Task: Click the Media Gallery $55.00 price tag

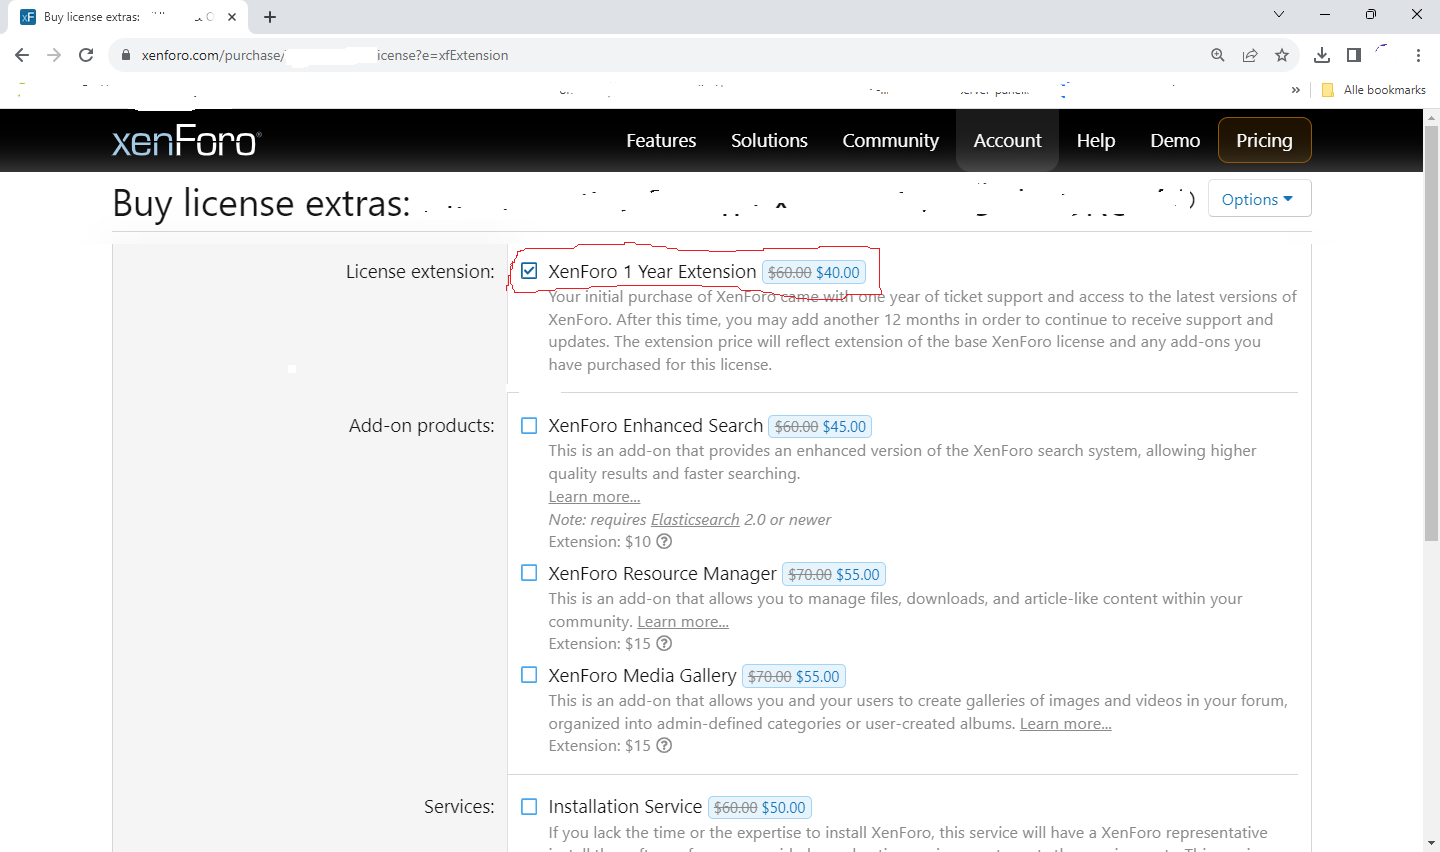Action: pos(795,677)
